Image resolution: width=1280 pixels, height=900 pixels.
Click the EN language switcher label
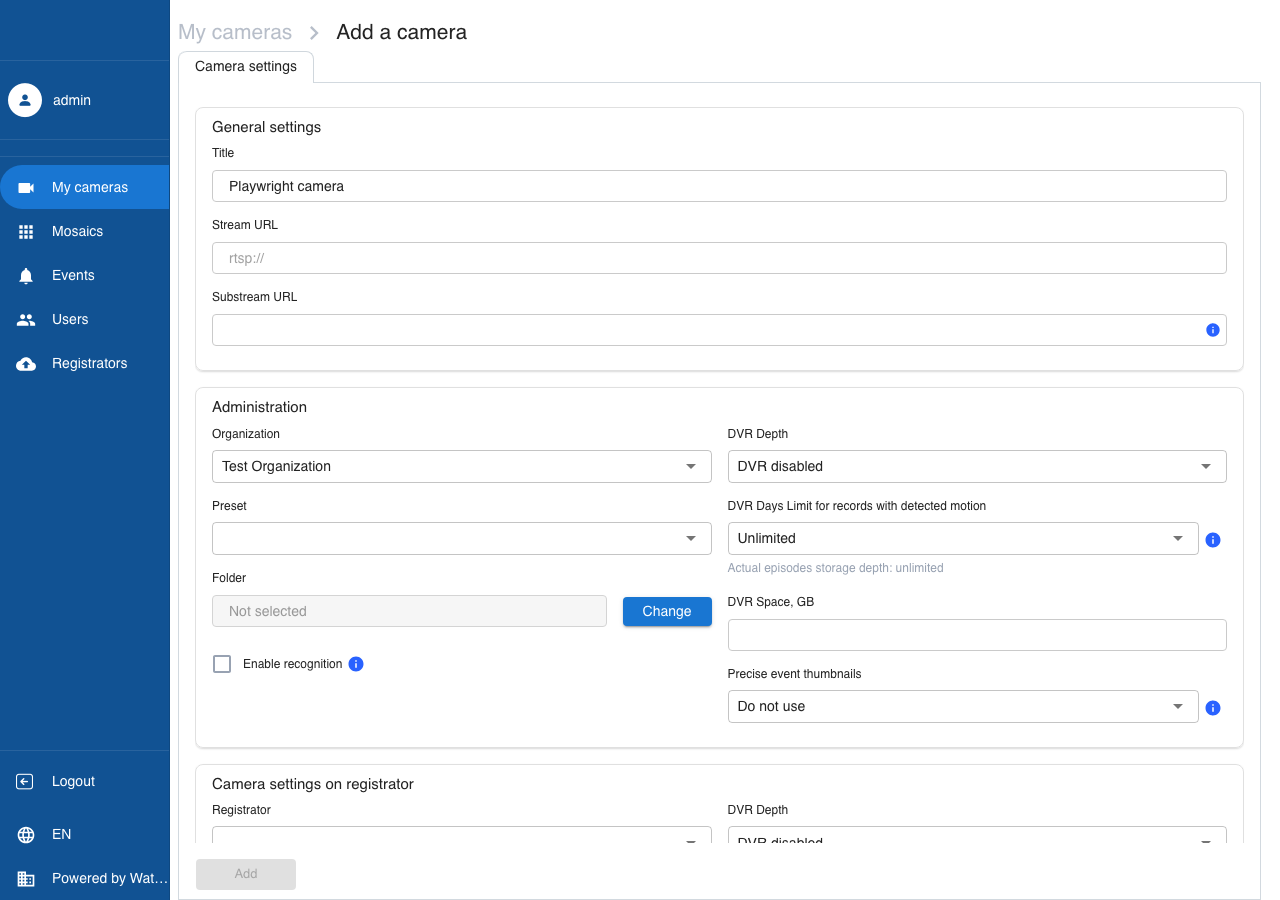tap(61, 834)
